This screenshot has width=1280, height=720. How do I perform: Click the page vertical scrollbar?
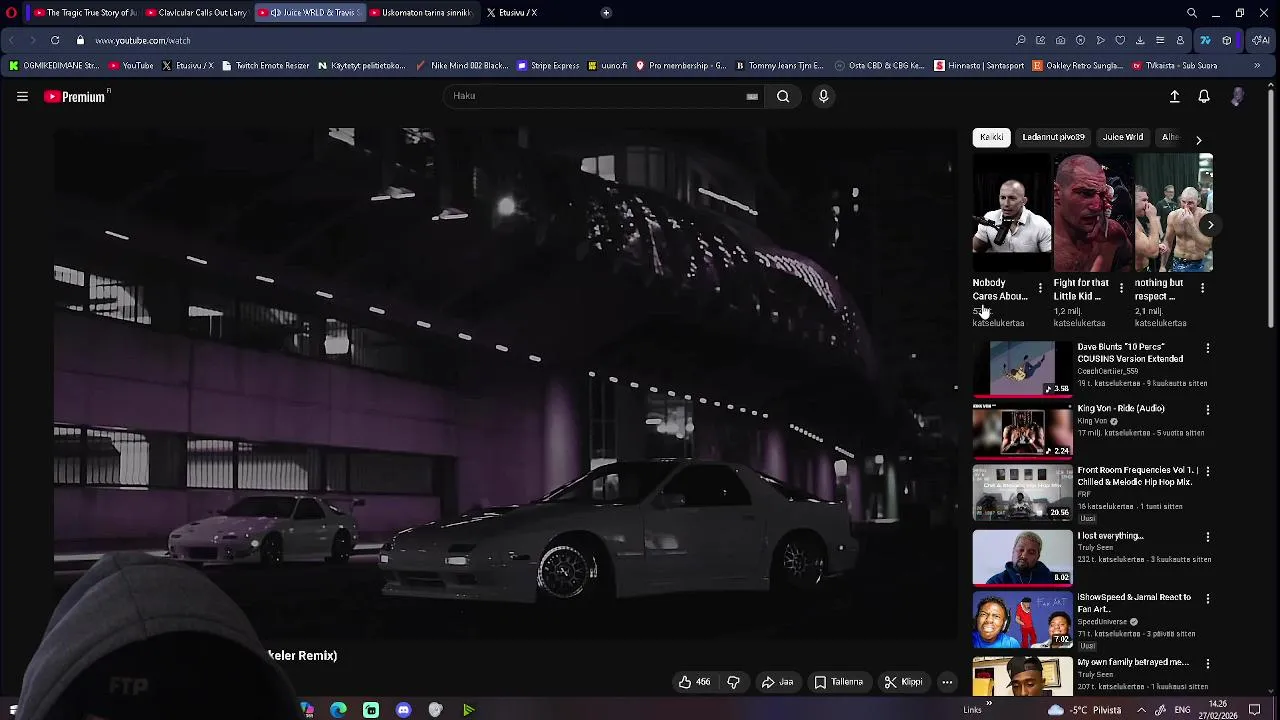[x=1271, y=208]
